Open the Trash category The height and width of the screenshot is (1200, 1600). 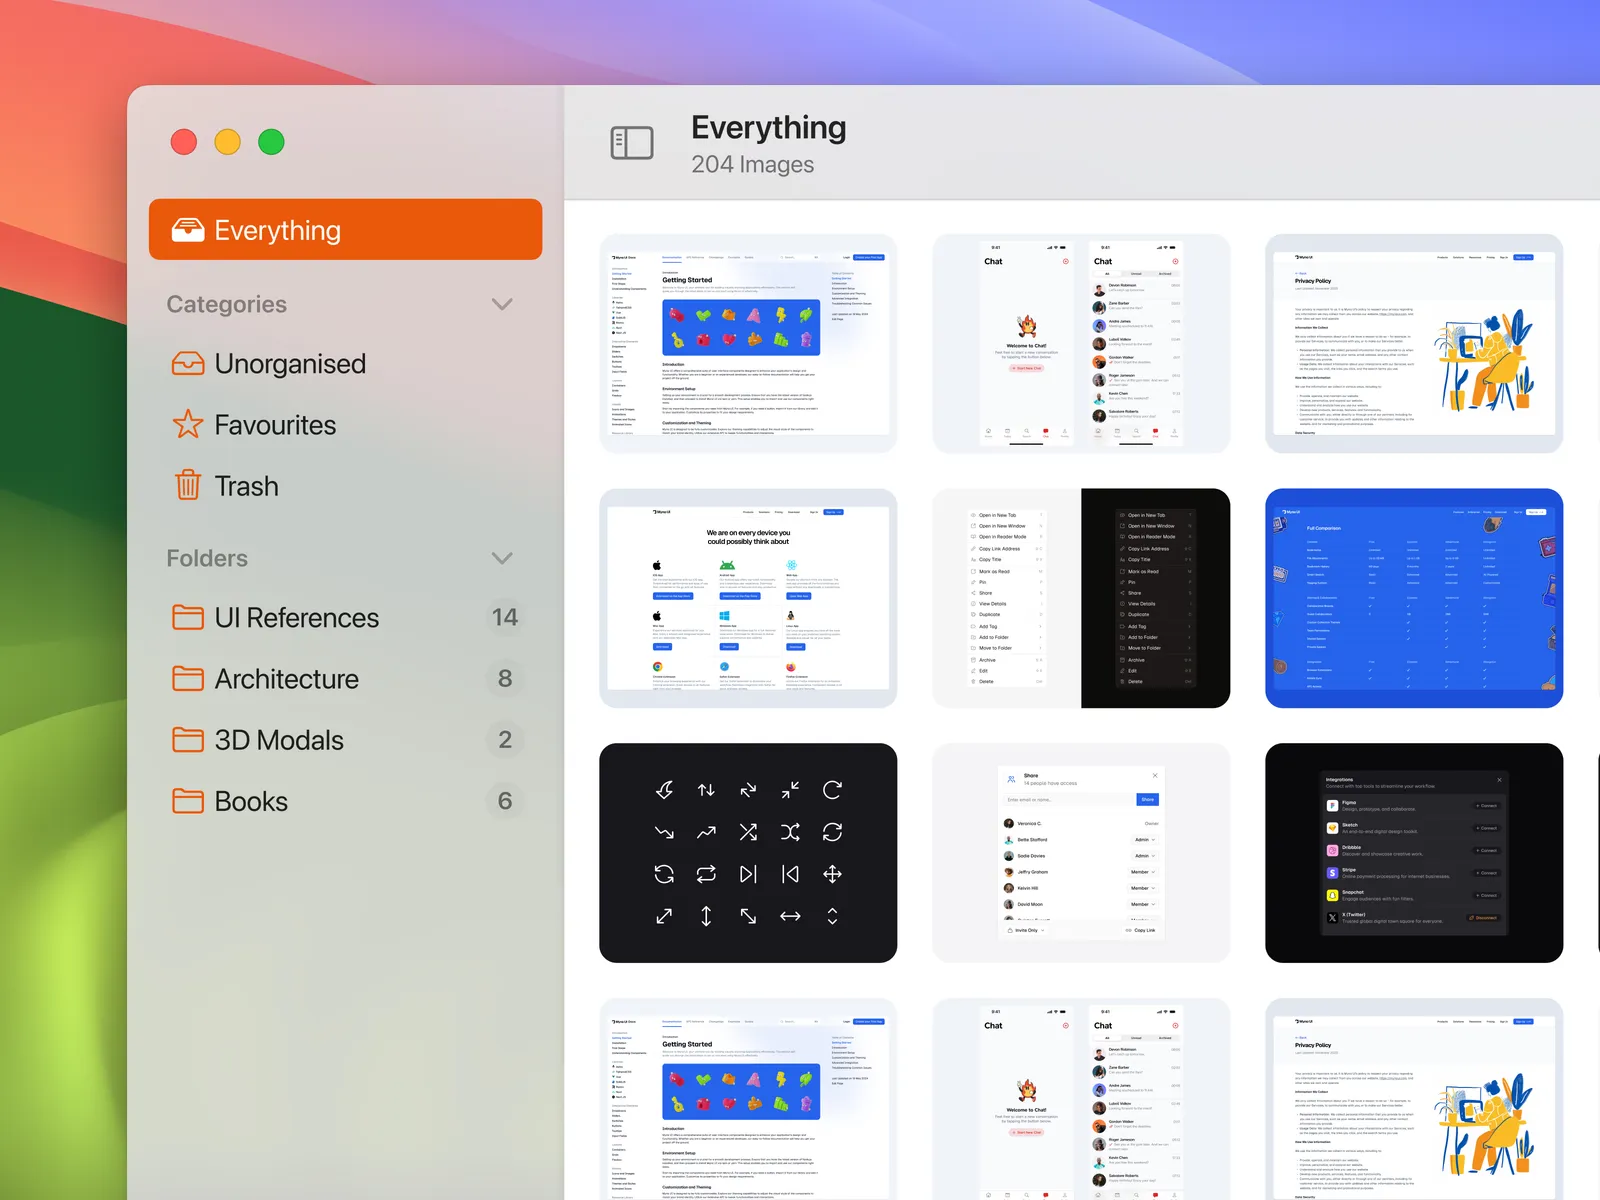click(x=246, y=486)
